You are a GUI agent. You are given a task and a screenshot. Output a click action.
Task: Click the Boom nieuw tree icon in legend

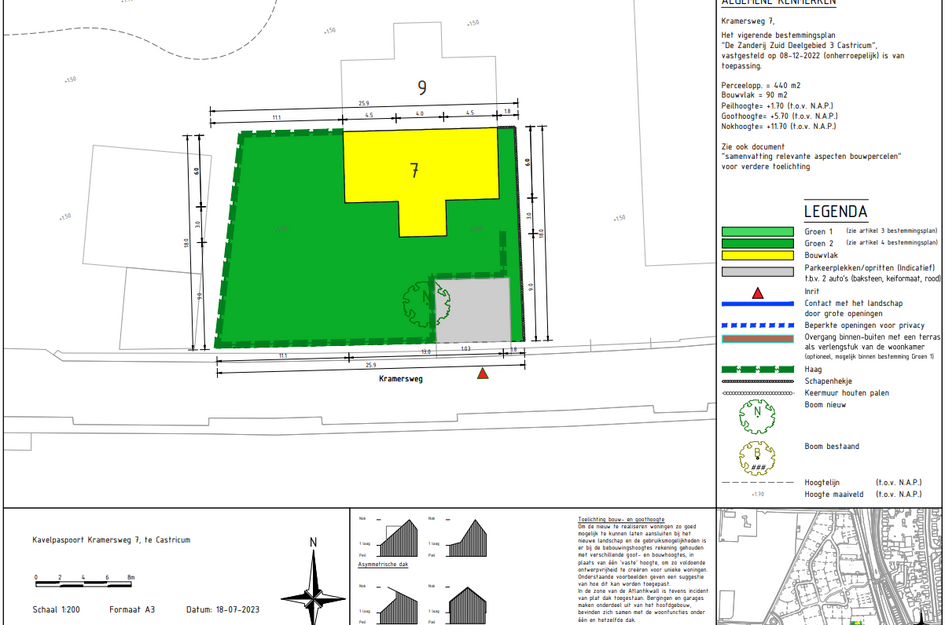point(758,416)
